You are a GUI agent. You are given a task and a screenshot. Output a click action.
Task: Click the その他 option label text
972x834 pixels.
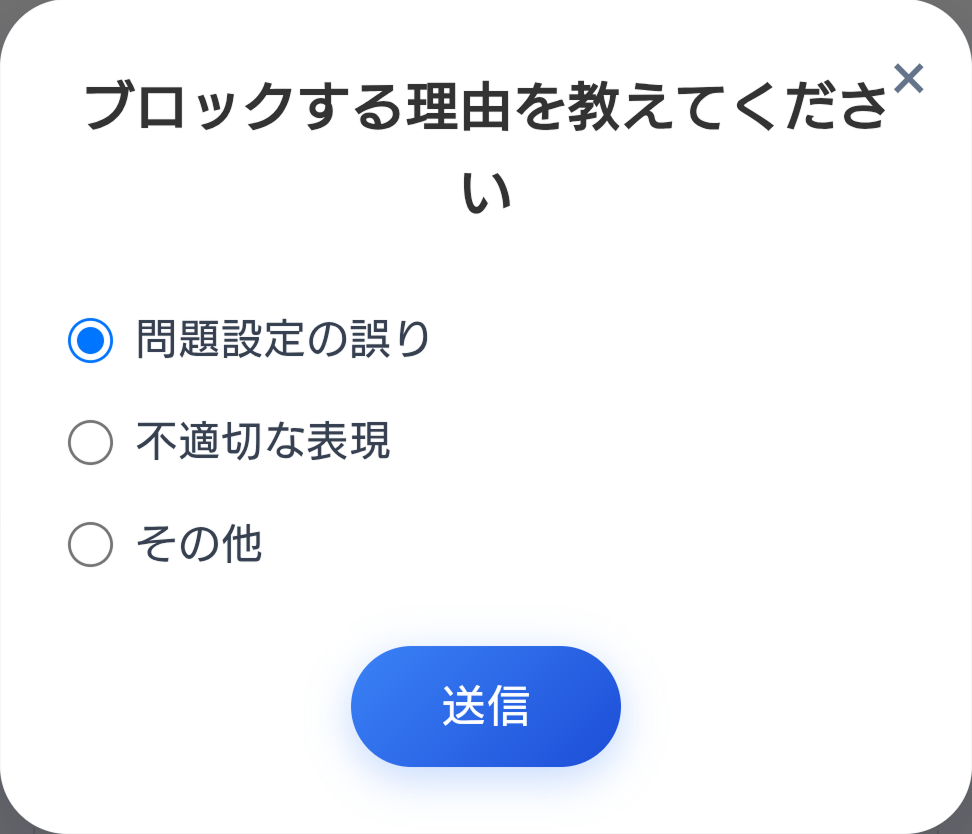click(x=198, y=544)
